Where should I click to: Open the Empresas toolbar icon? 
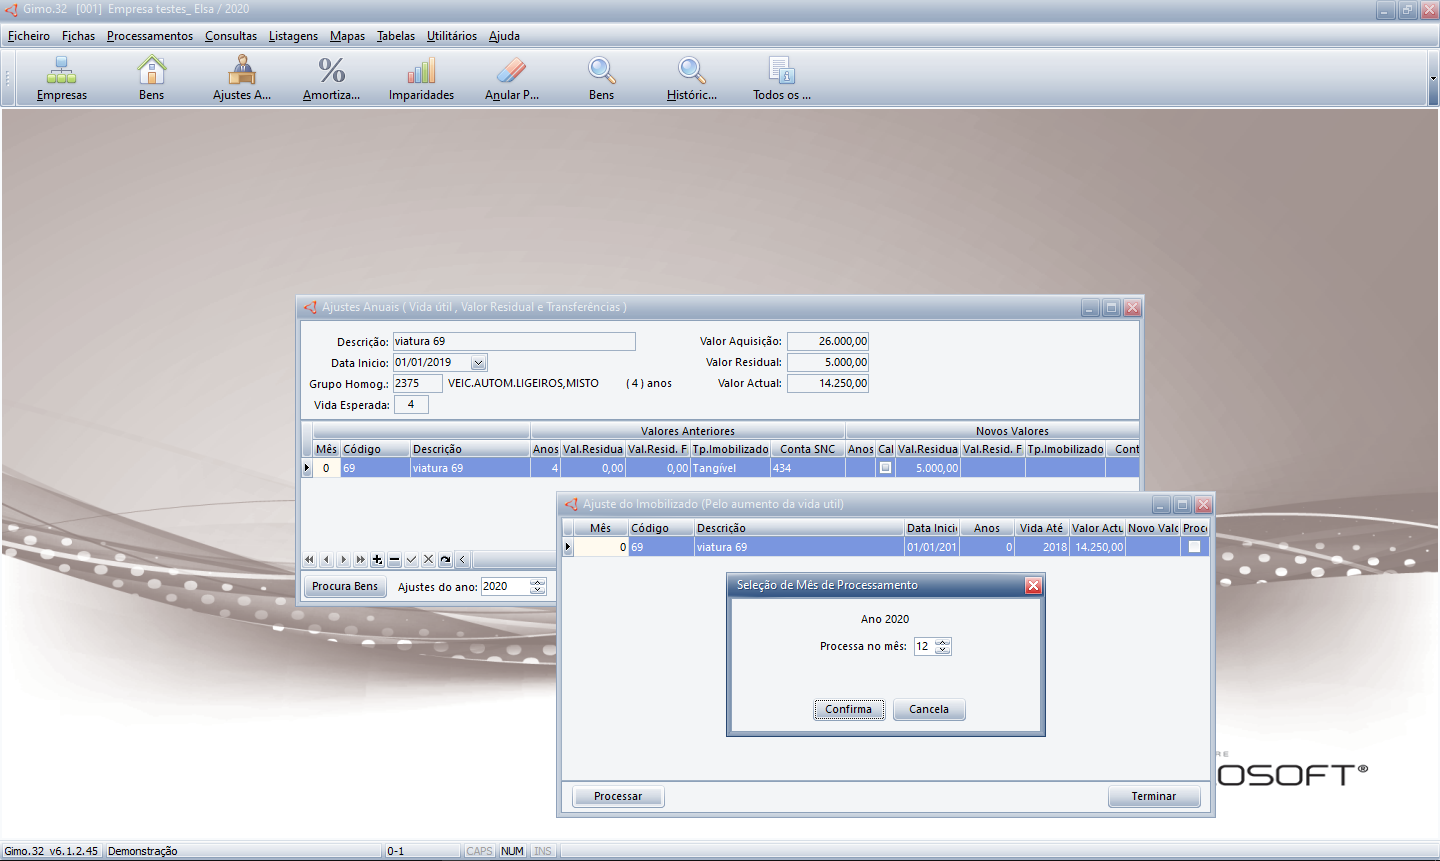pyautogui.click(x=62, y=78)
